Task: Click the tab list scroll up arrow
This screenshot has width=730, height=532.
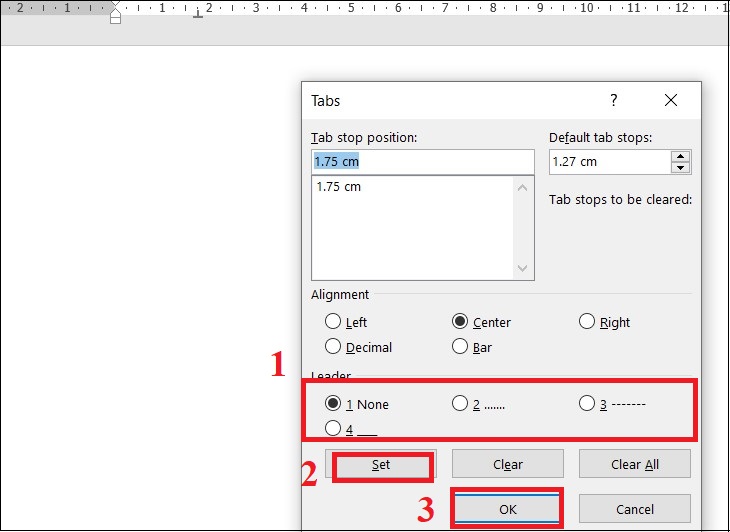Action: pyautogui.click(x=522, y=188)
